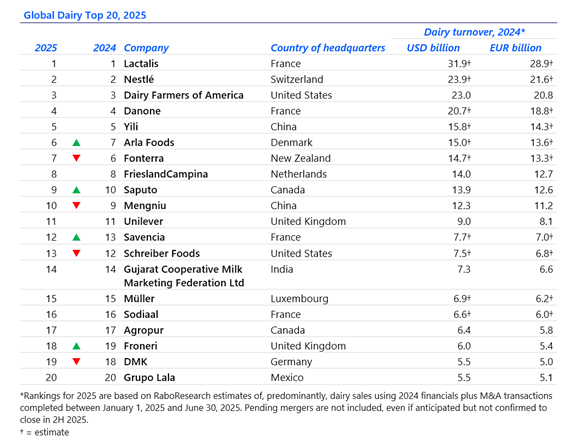Click the country cell 'Switzerland'

click(x=297, y=79)
